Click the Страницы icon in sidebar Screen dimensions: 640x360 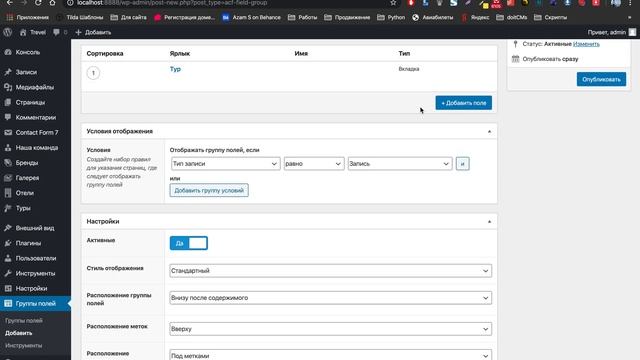click(8, 102)
